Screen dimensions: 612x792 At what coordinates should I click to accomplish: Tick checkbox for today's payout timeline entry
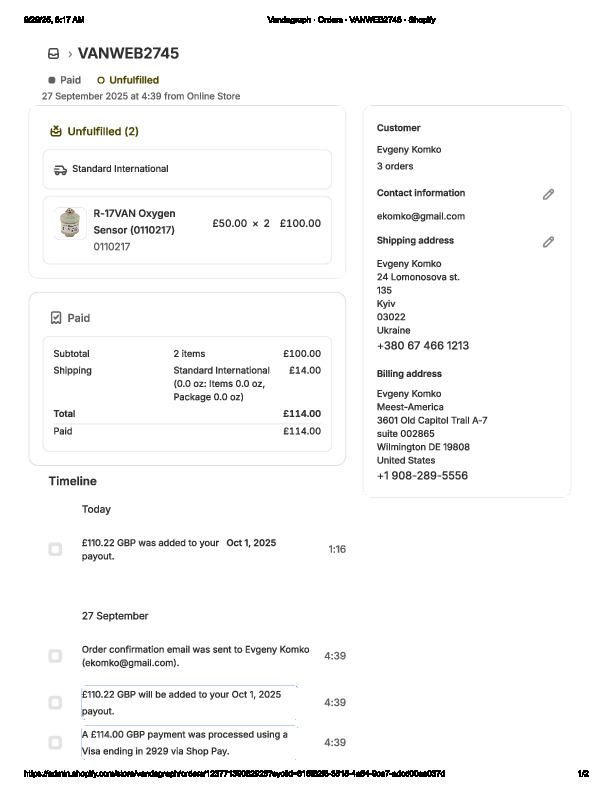(x=55, y=549)
